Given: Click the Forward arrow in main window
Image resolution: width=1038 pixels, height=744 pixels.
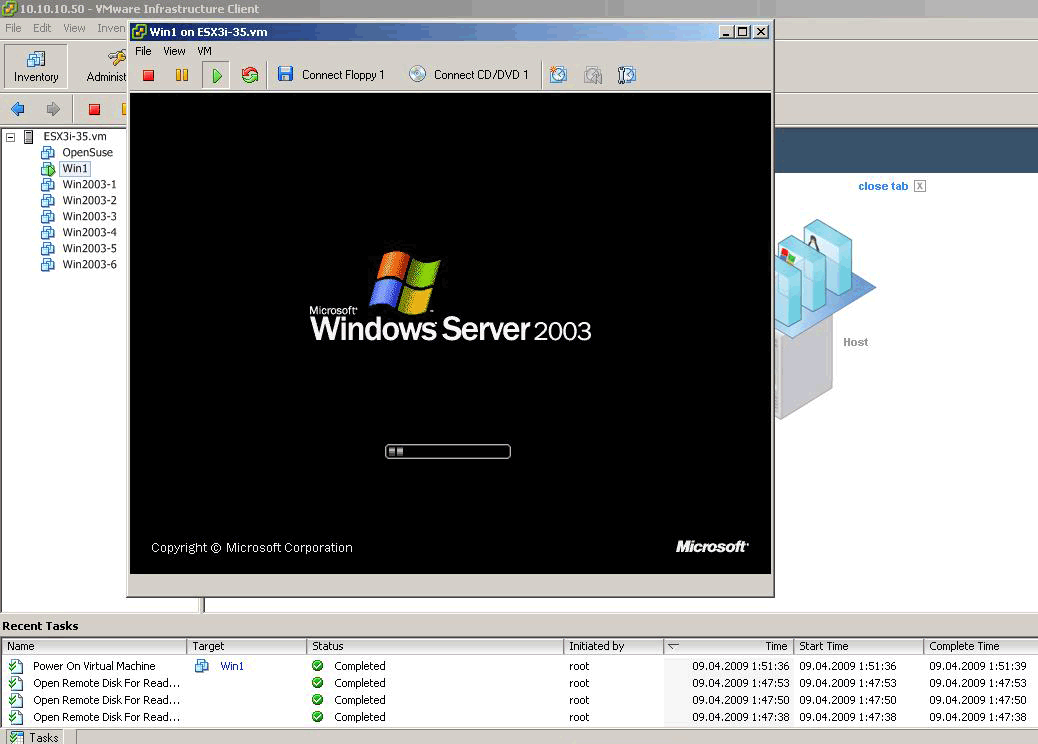Looking at the screenshot, I should (x=53, y=109).
